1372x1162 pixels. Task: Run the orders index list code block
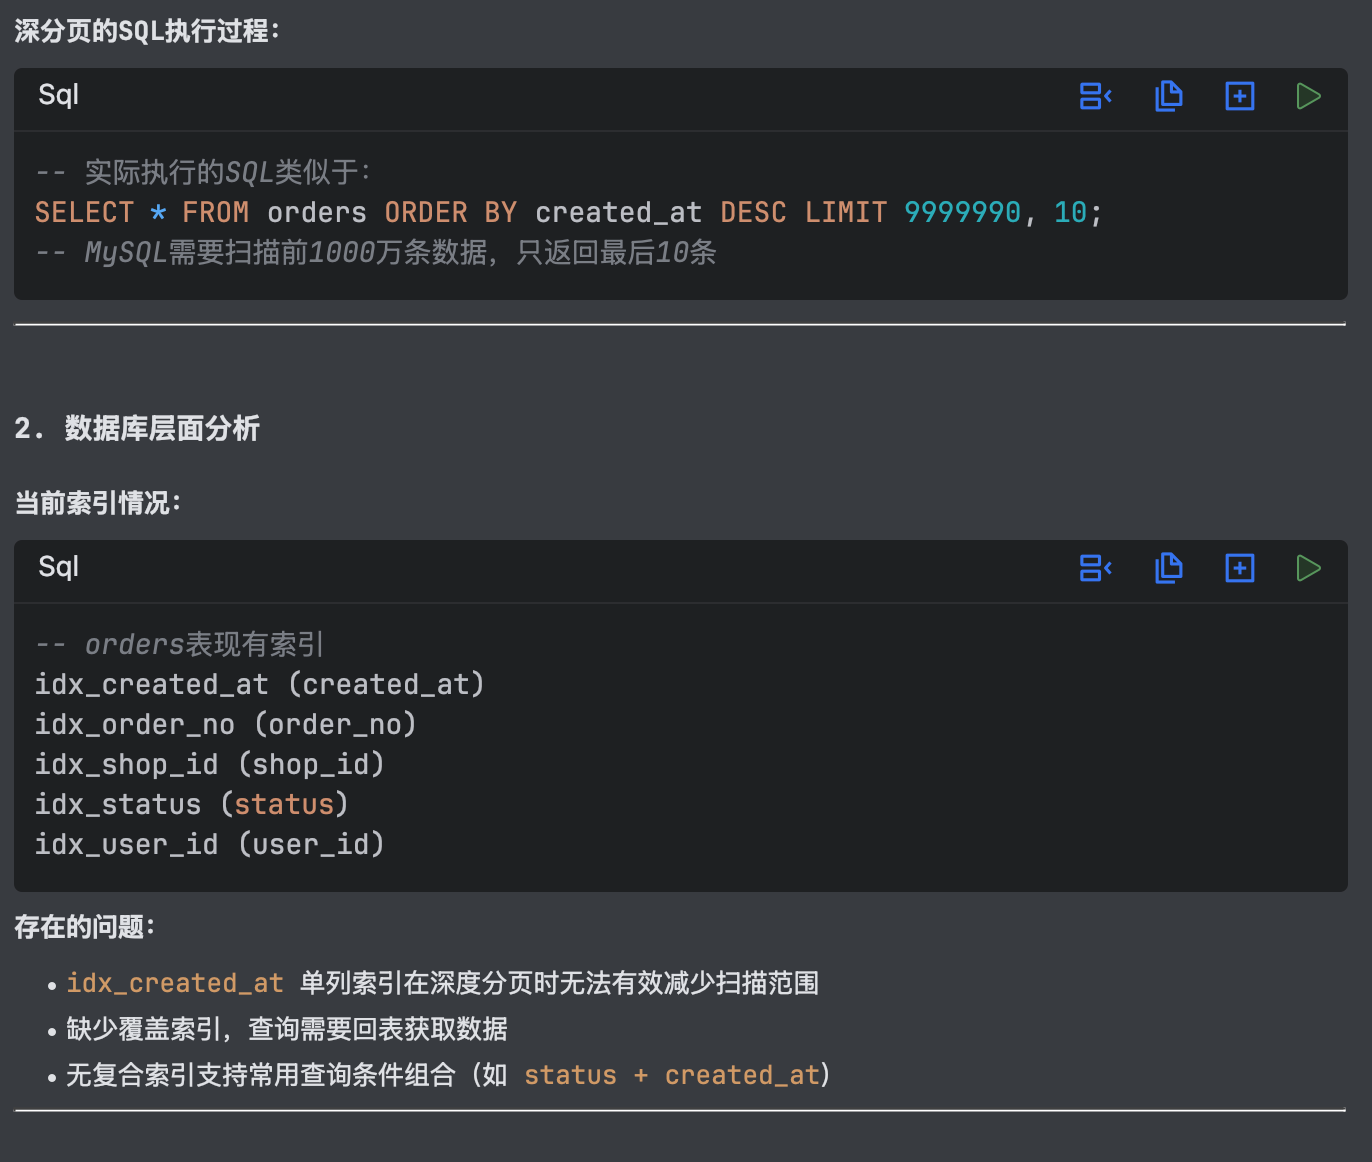[x=1308, y=568]
